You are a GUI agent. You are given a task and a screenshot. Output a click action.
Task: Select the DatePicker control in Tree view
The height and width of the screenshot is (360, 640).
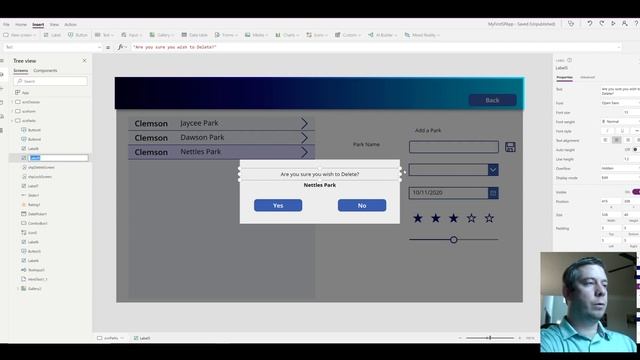pos(34,214)
